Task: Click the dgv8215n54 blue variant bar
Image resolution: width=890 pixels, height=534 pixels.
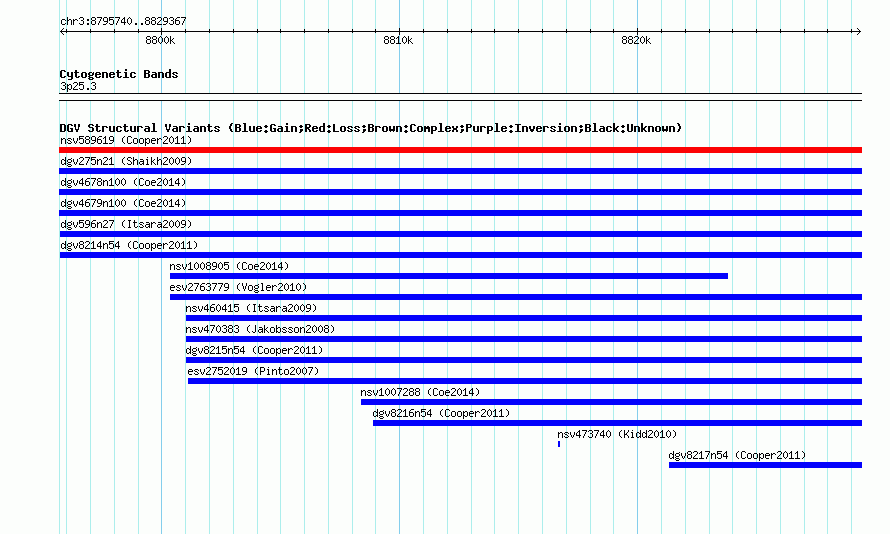Action: pos(523,360)
